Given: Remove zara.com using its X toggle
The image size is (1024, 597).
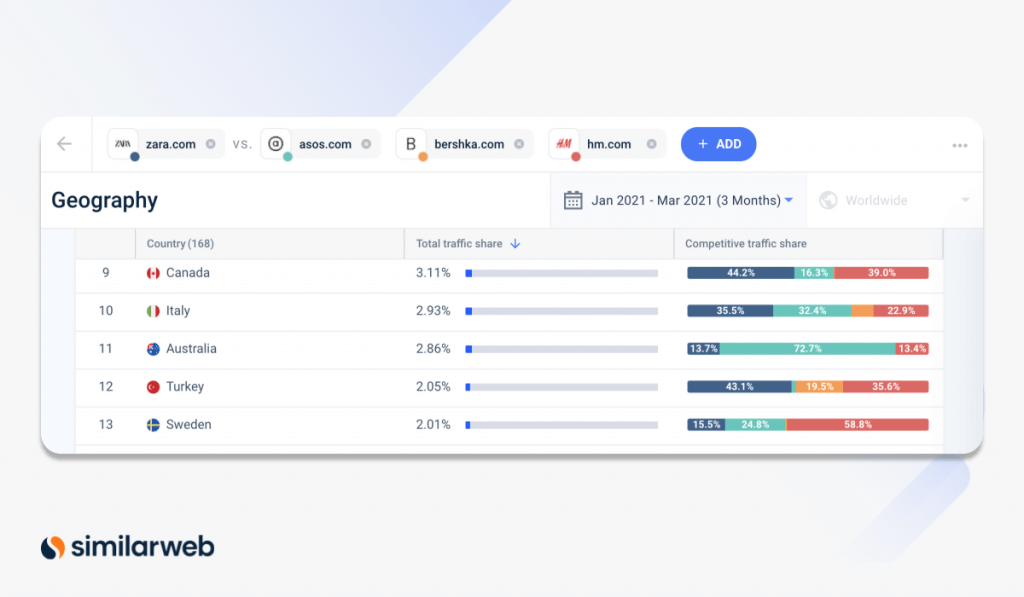Looking at the screenshot, I should click(x=211, y=143).
